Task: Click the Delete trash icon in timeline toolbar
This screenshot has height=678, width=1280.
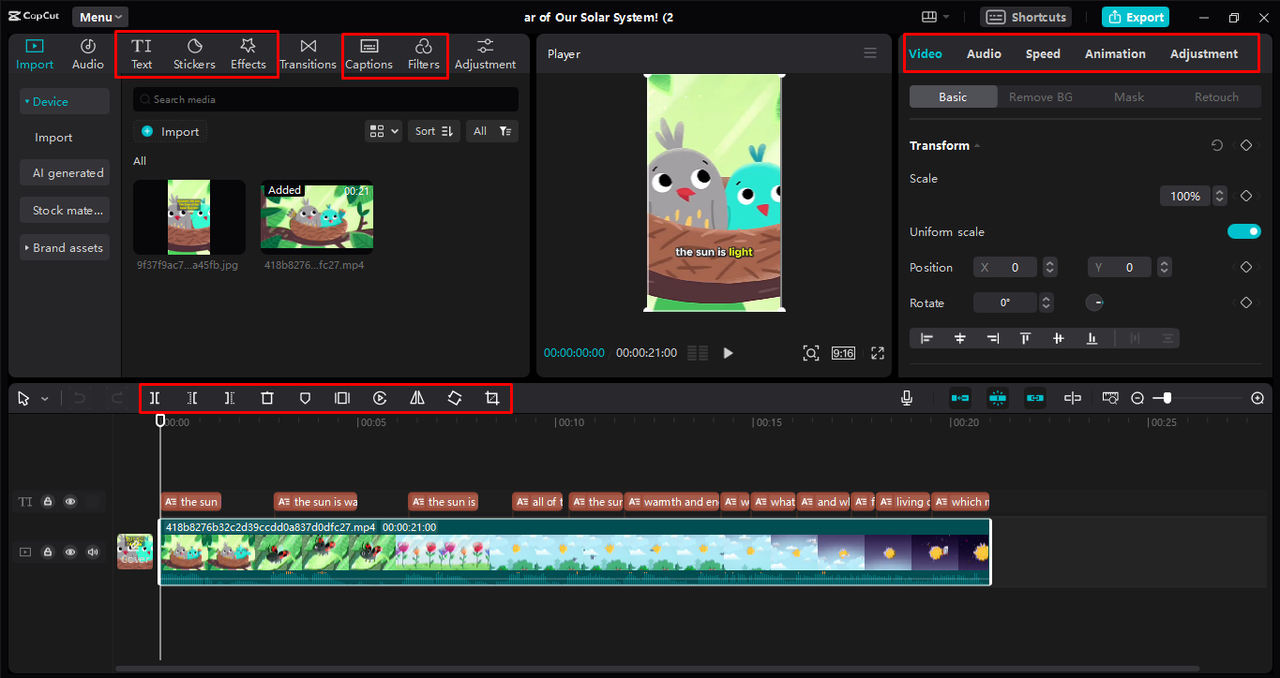Action: coord(267,398)
